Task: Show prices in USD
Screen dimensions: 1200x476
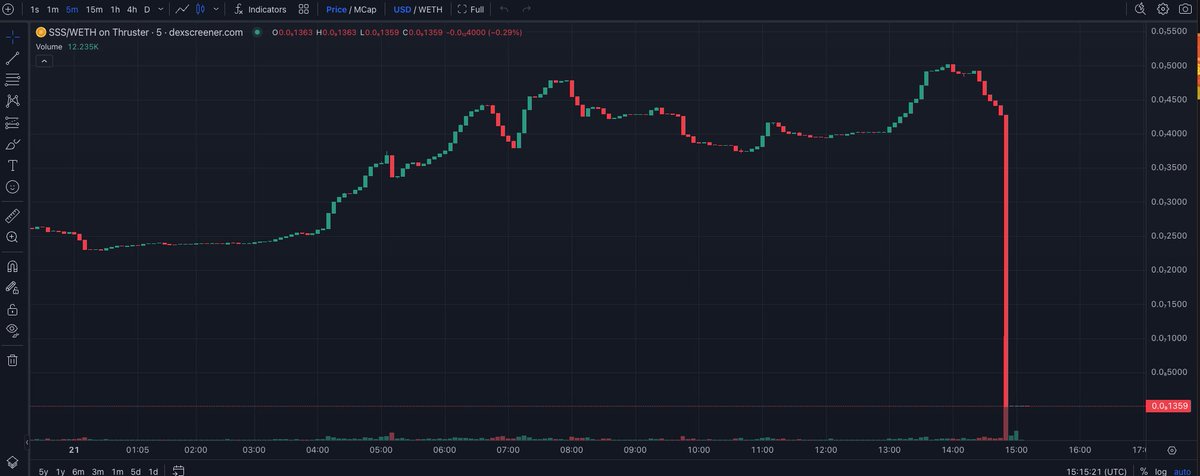Action: pos(403,9)
